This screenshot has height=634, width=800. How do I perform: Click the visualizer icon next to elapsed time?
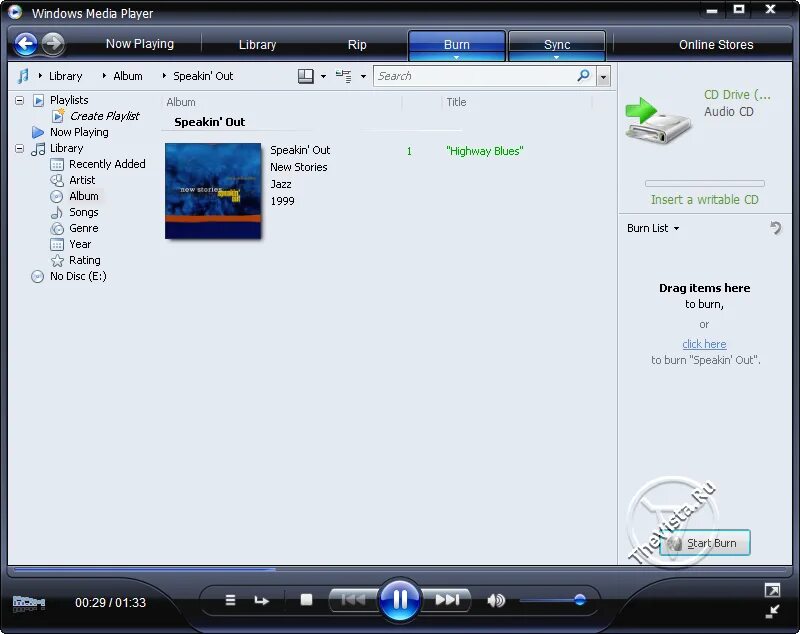click(x=29, y=603)
